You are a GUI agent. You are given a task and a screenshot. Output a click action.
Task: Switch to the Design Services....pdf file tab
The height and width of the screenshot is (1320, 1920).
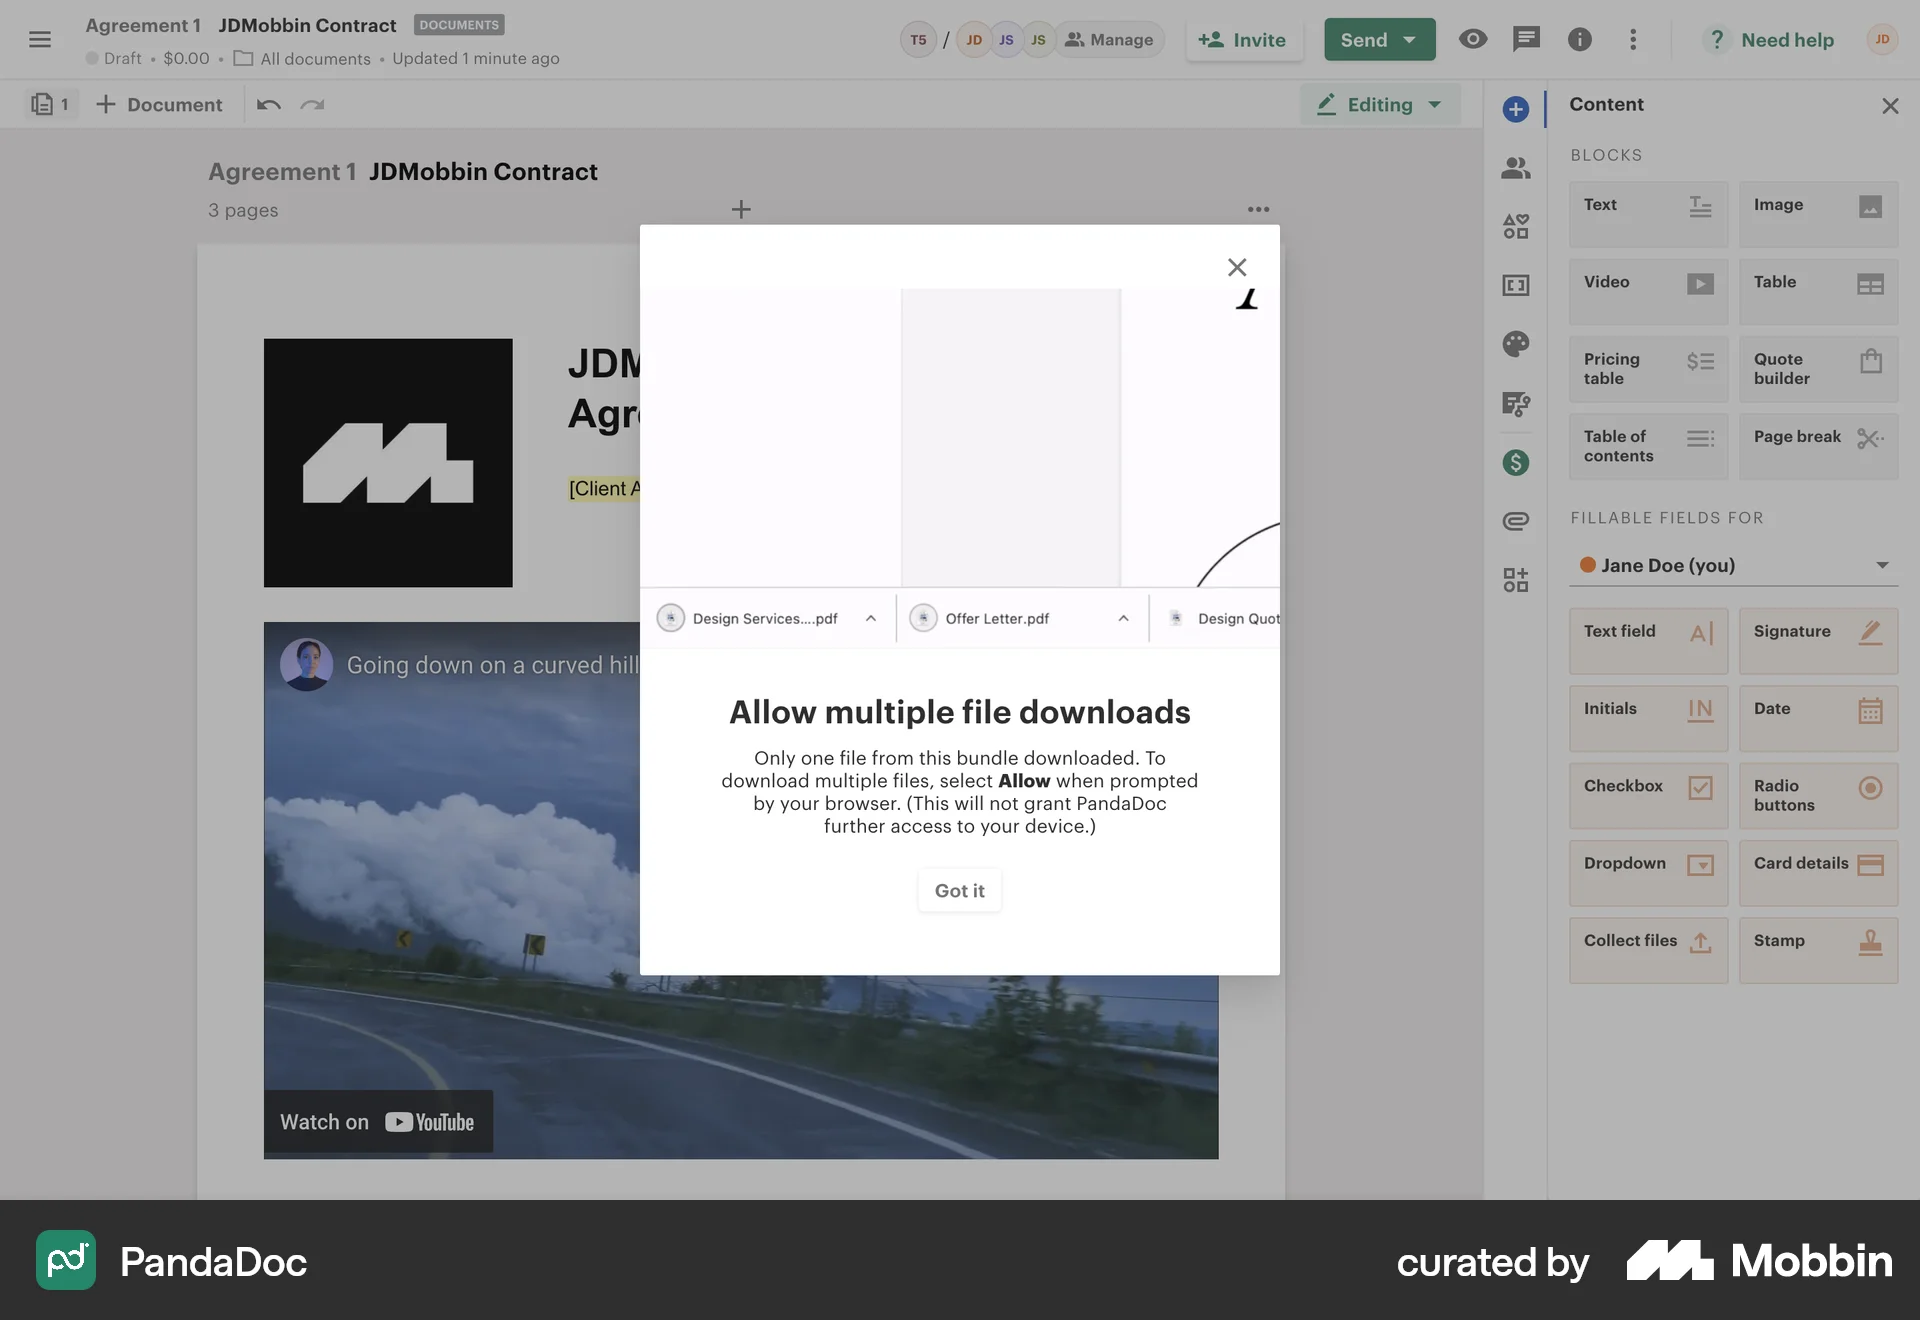766,618
